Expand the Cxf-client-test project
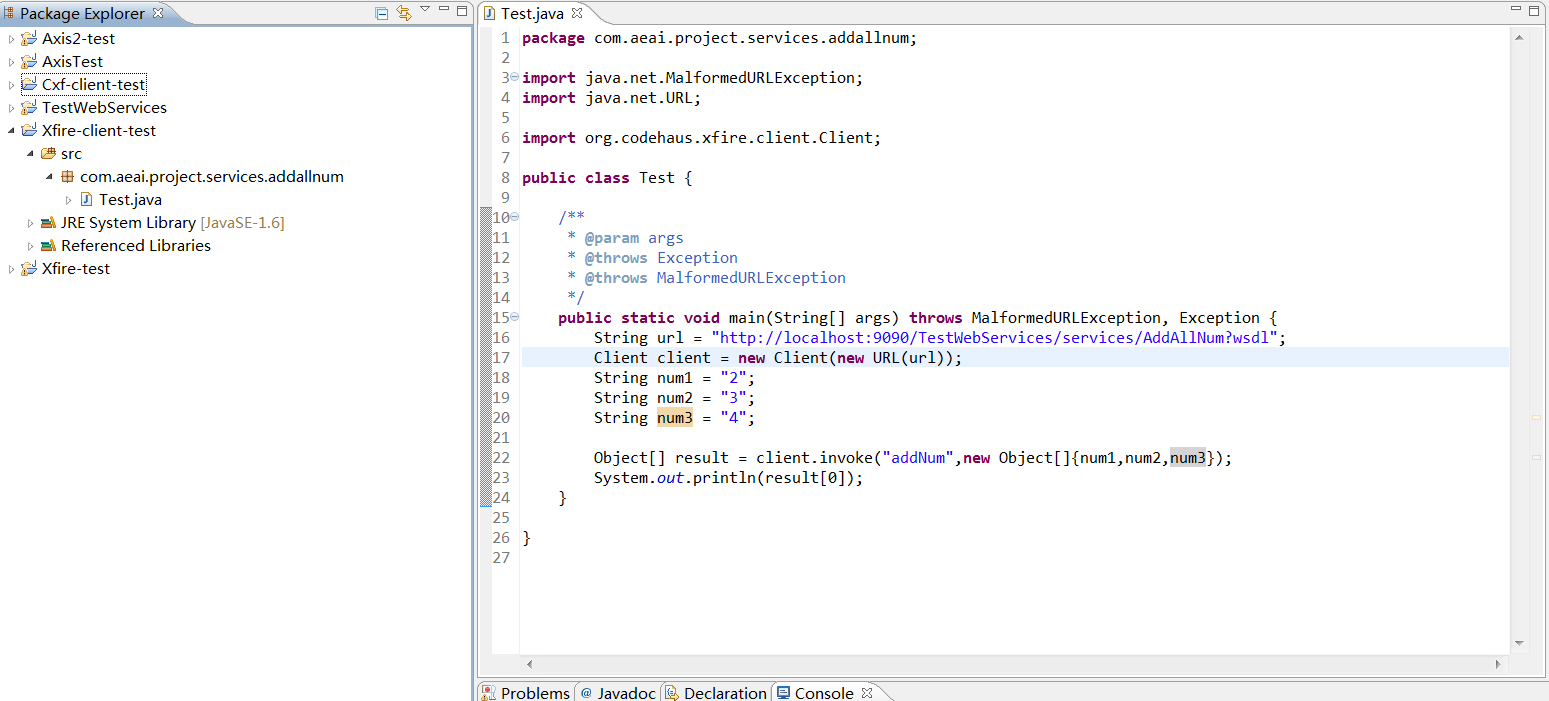Image resolution: width=1549 pixels, height=701 pixels. (x=11, y=85)
